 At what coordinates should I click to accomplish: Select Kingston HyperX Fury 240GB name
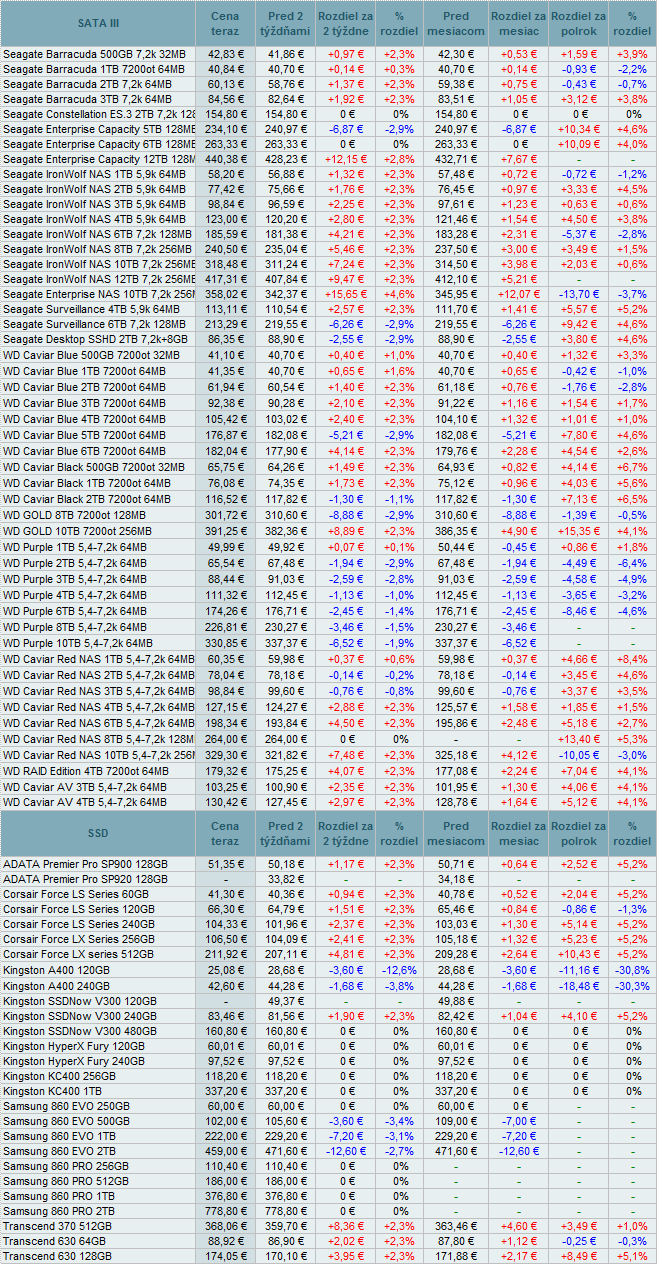tap(74, 1059)
